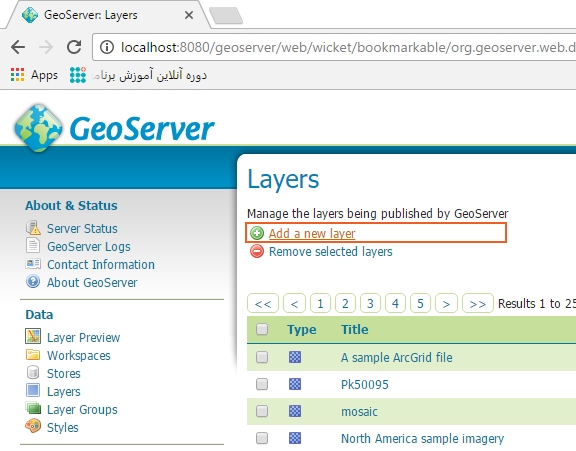The height and width of the screenshot is (451, 576).
Task: Open the Workspaces link
Action: click(79, 355)
